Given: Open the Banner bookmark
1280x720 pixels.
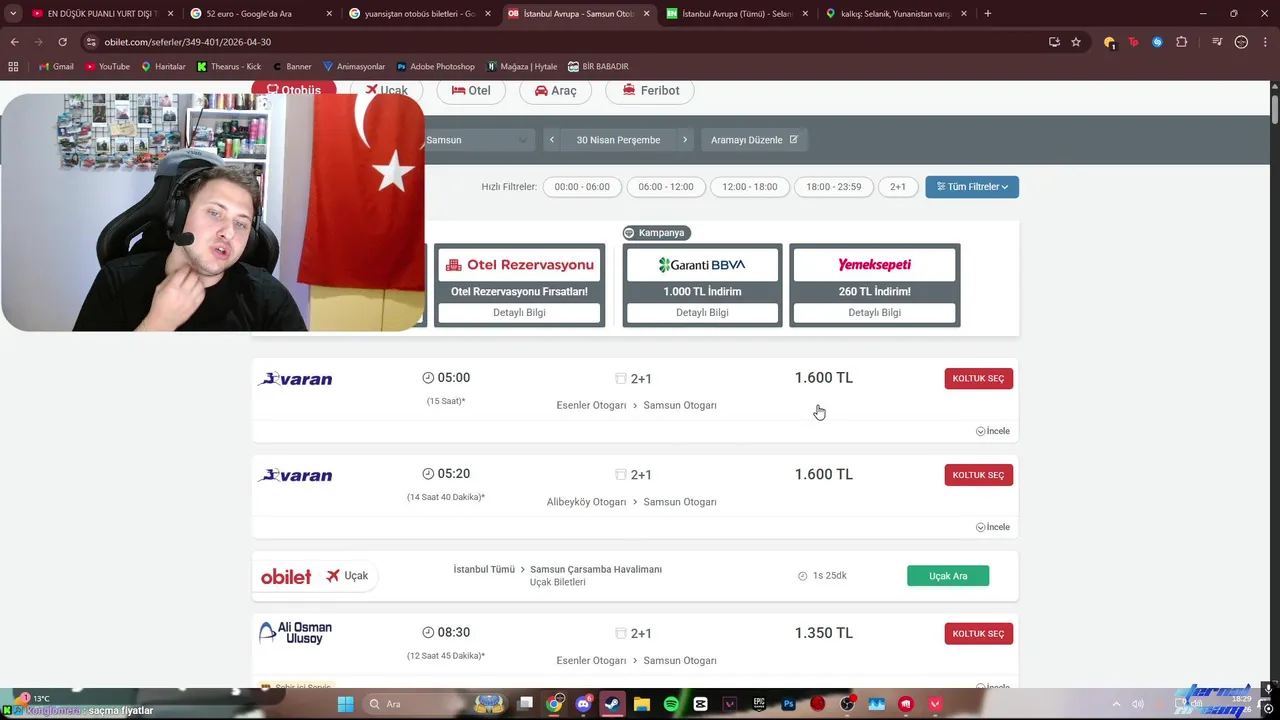Looking at the screenshot, I should 292,67.
